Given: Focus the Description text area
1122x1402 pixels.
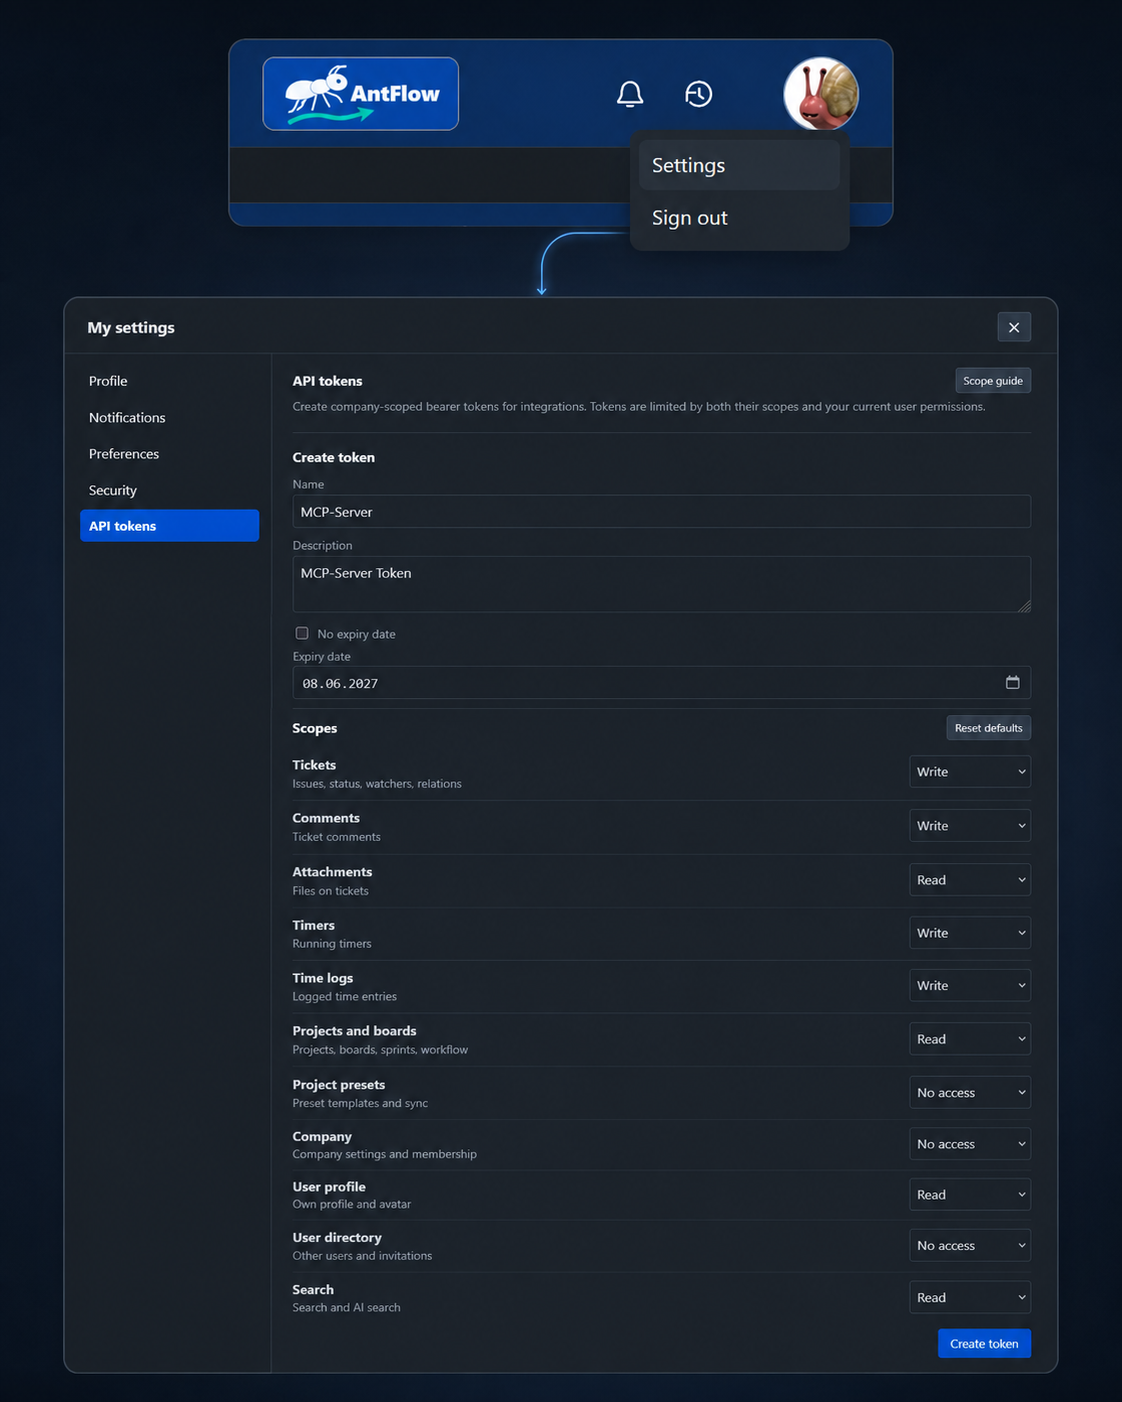Looking at the screenshot, I should [661, 584].
